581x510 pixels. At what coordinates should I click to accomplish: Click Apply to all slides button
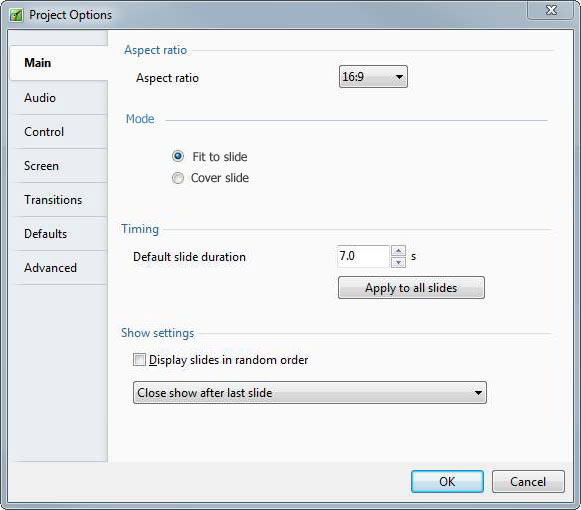411,288
